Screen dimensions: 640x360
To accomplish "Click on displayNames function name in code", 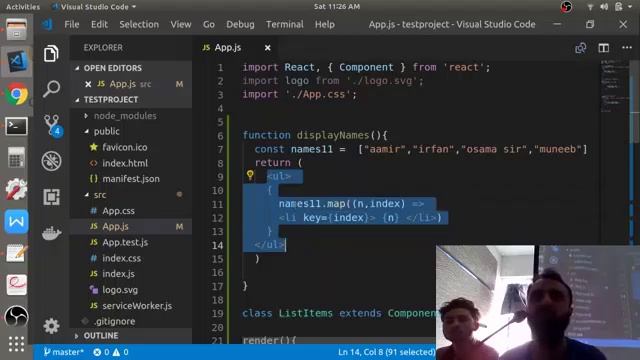I will (x=333, y=135).
